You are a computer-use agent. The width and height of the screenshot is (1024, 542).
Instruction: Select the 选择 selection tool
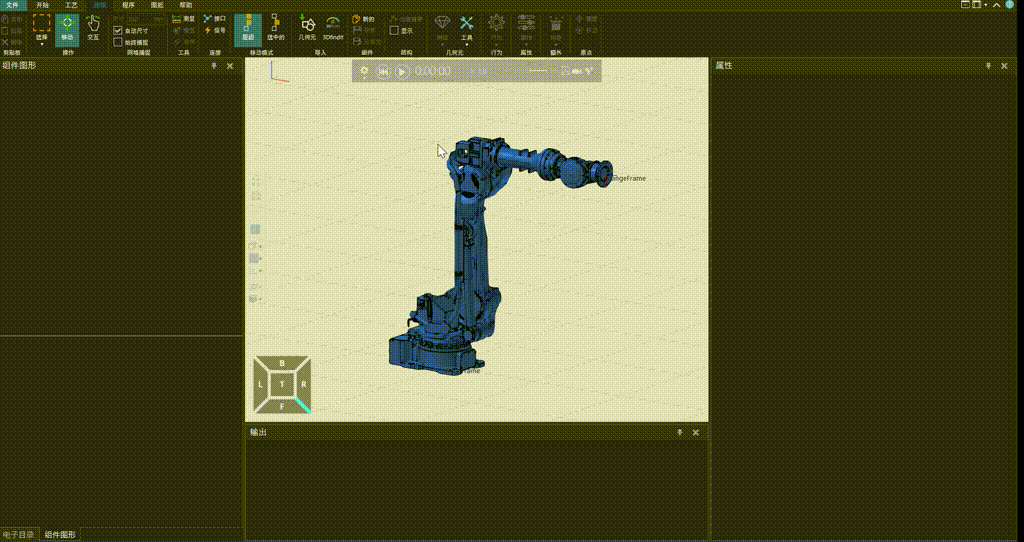point(41,26)
